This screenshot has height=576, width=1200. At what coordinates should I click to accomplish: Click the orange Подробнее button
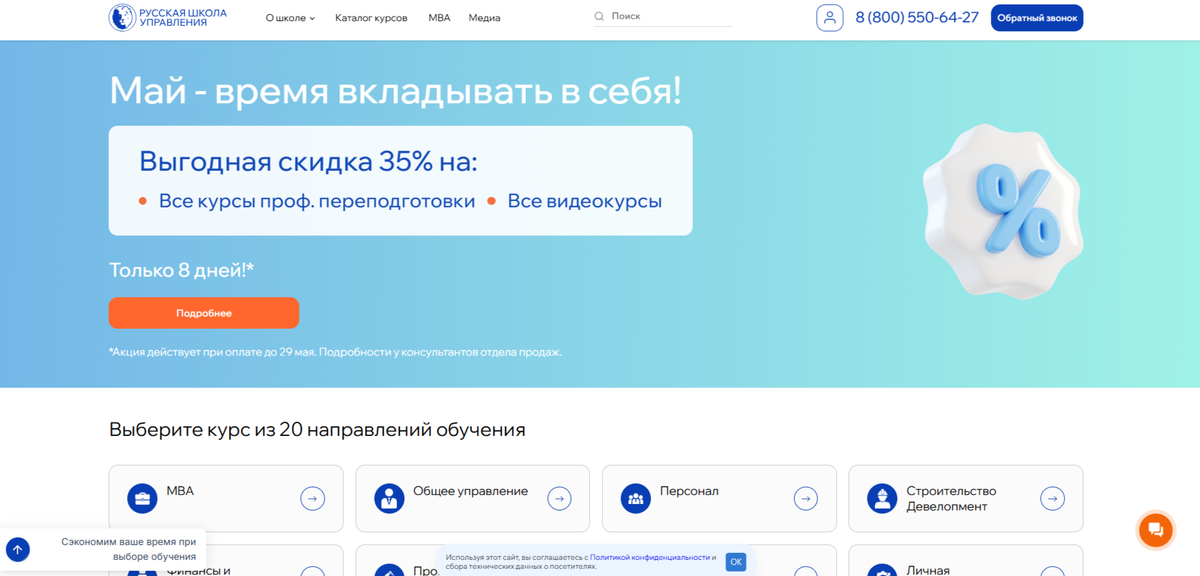tap(204, 313)
